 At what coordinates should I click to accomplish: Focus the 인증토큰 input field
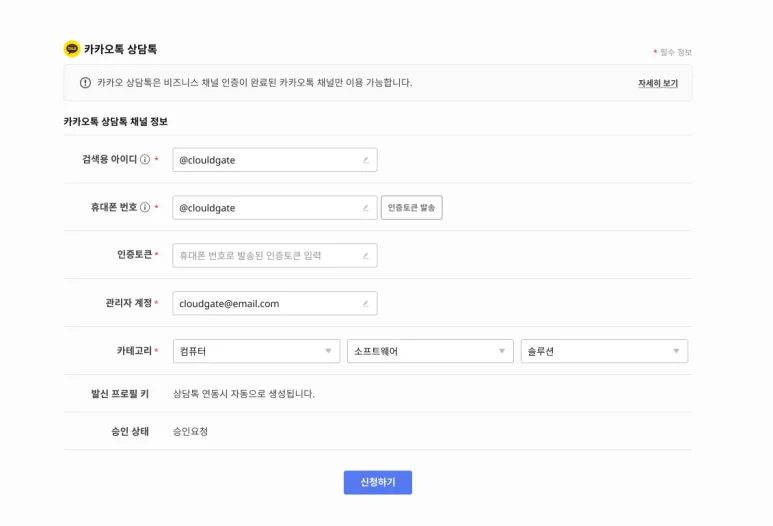click(x=275, y=255)
